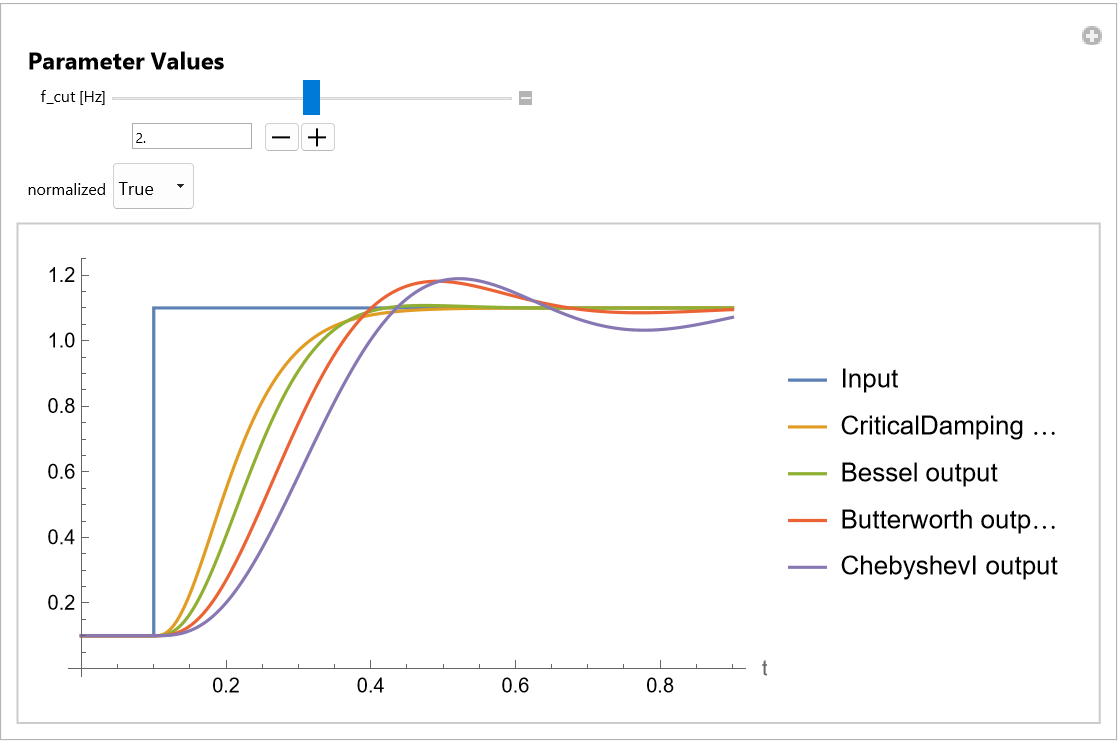Click the "Parameter Values" heading
Screen dimensions: 1118x744
[126, 62]
